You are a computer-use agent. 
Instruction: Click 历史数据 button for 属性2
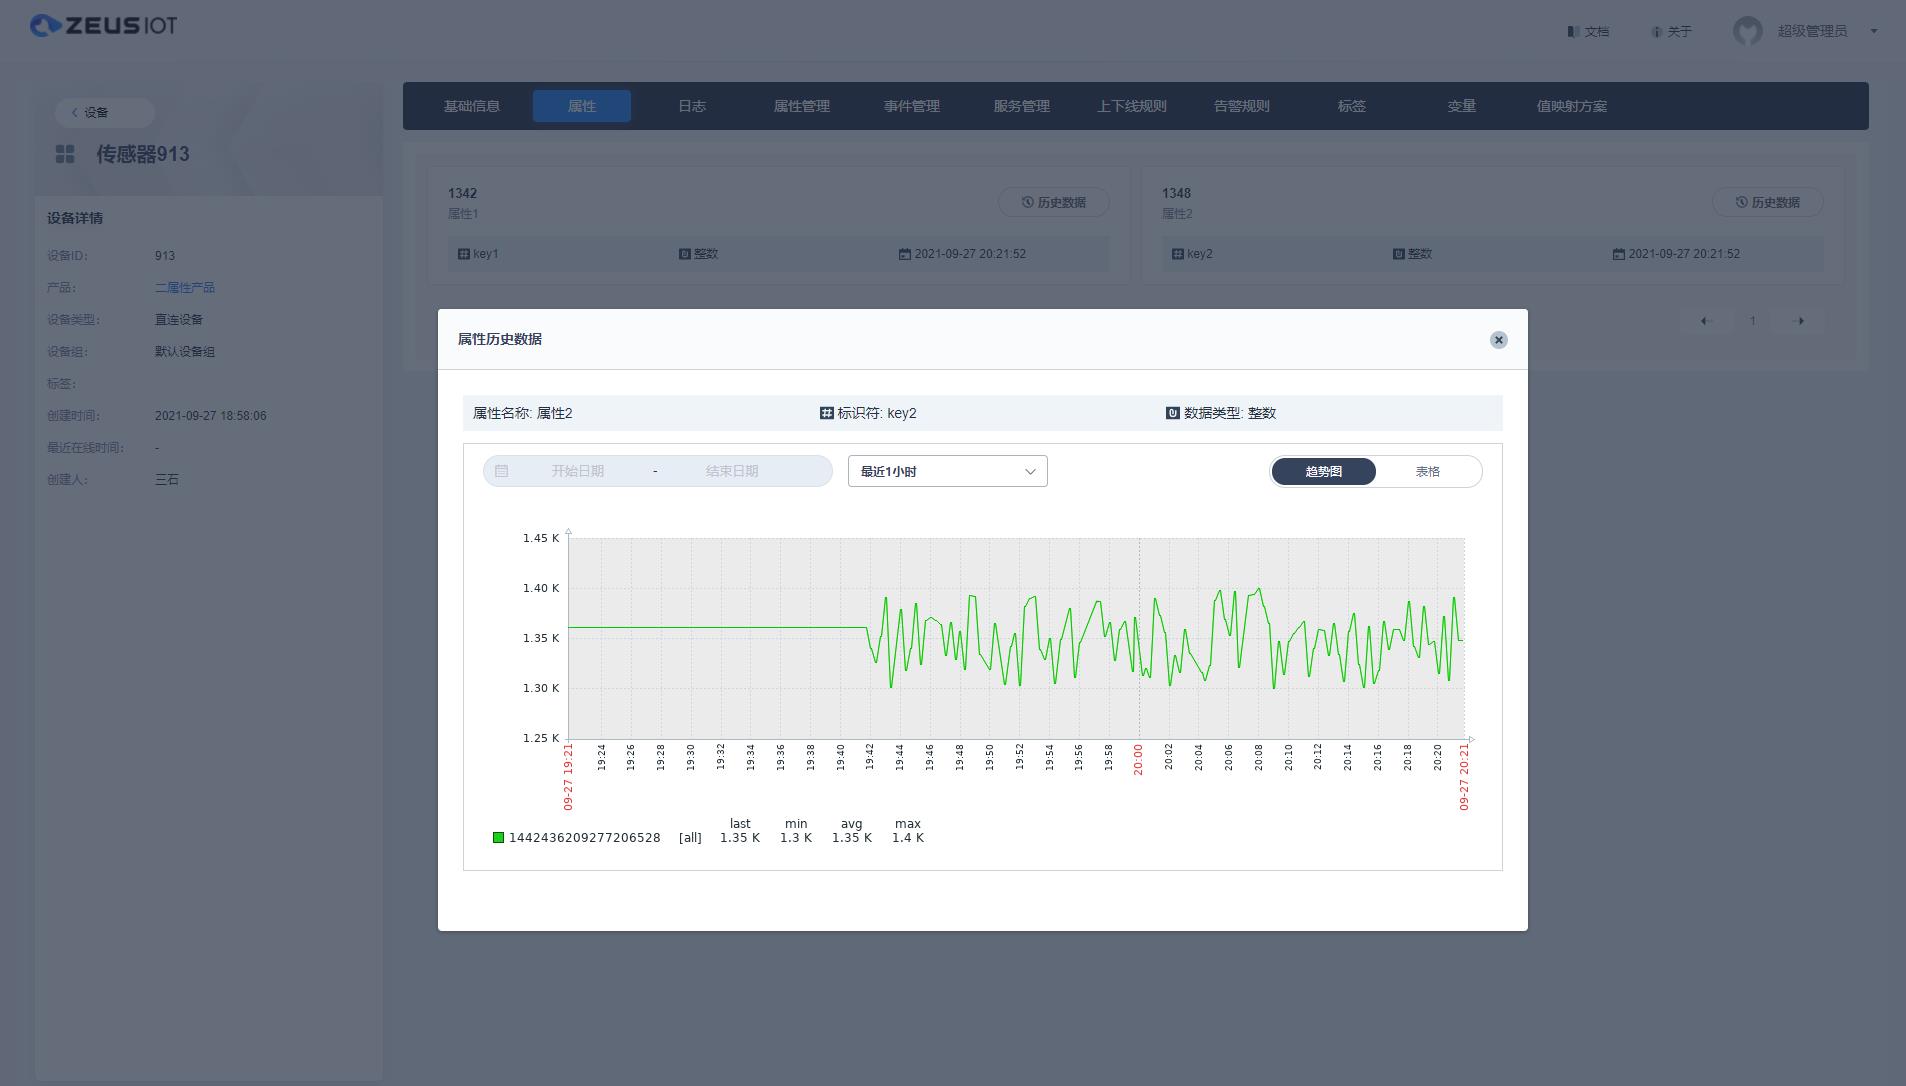(x=1768, y=202)
